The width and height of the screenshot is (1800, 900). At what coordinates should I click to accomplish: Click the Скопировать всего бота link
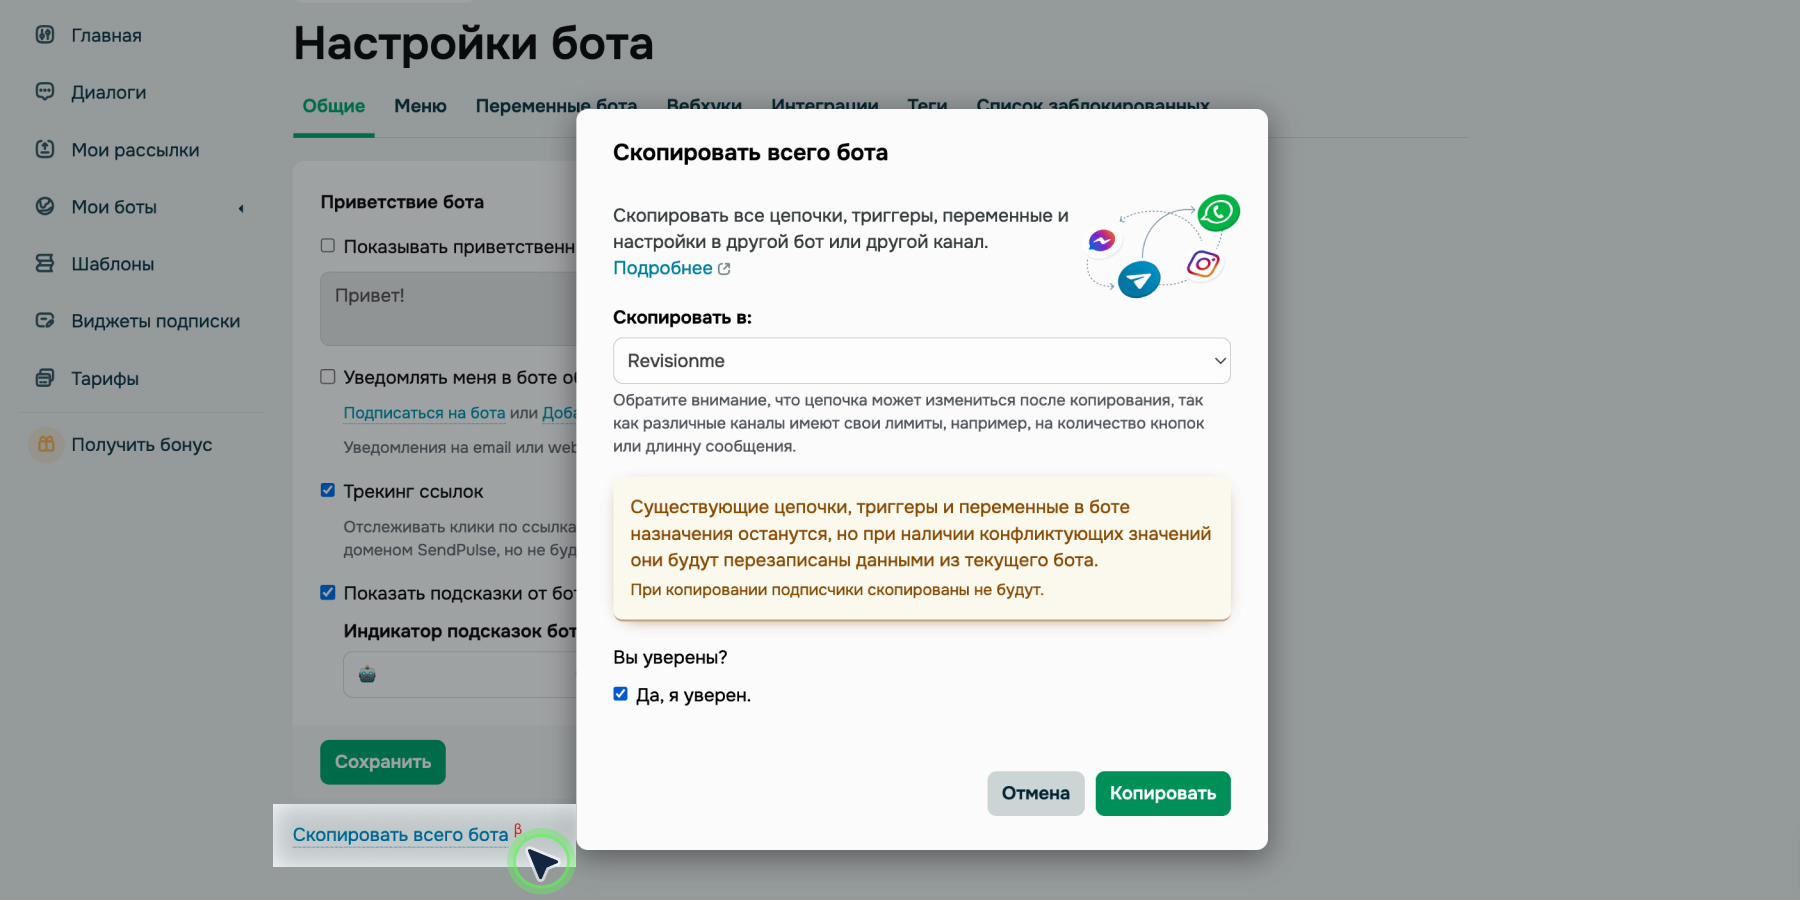pos(399,833)
